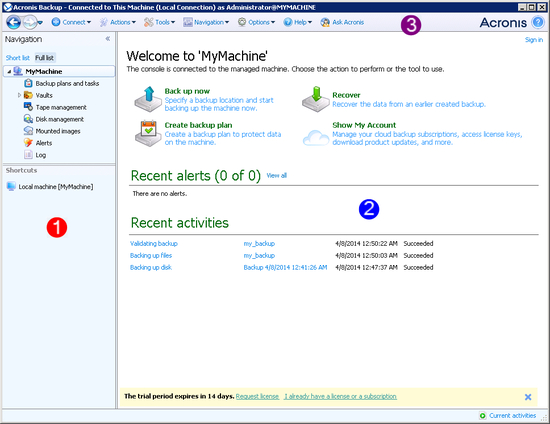
Task: Open the navigation history dropdown arrow
Action: 40,23
